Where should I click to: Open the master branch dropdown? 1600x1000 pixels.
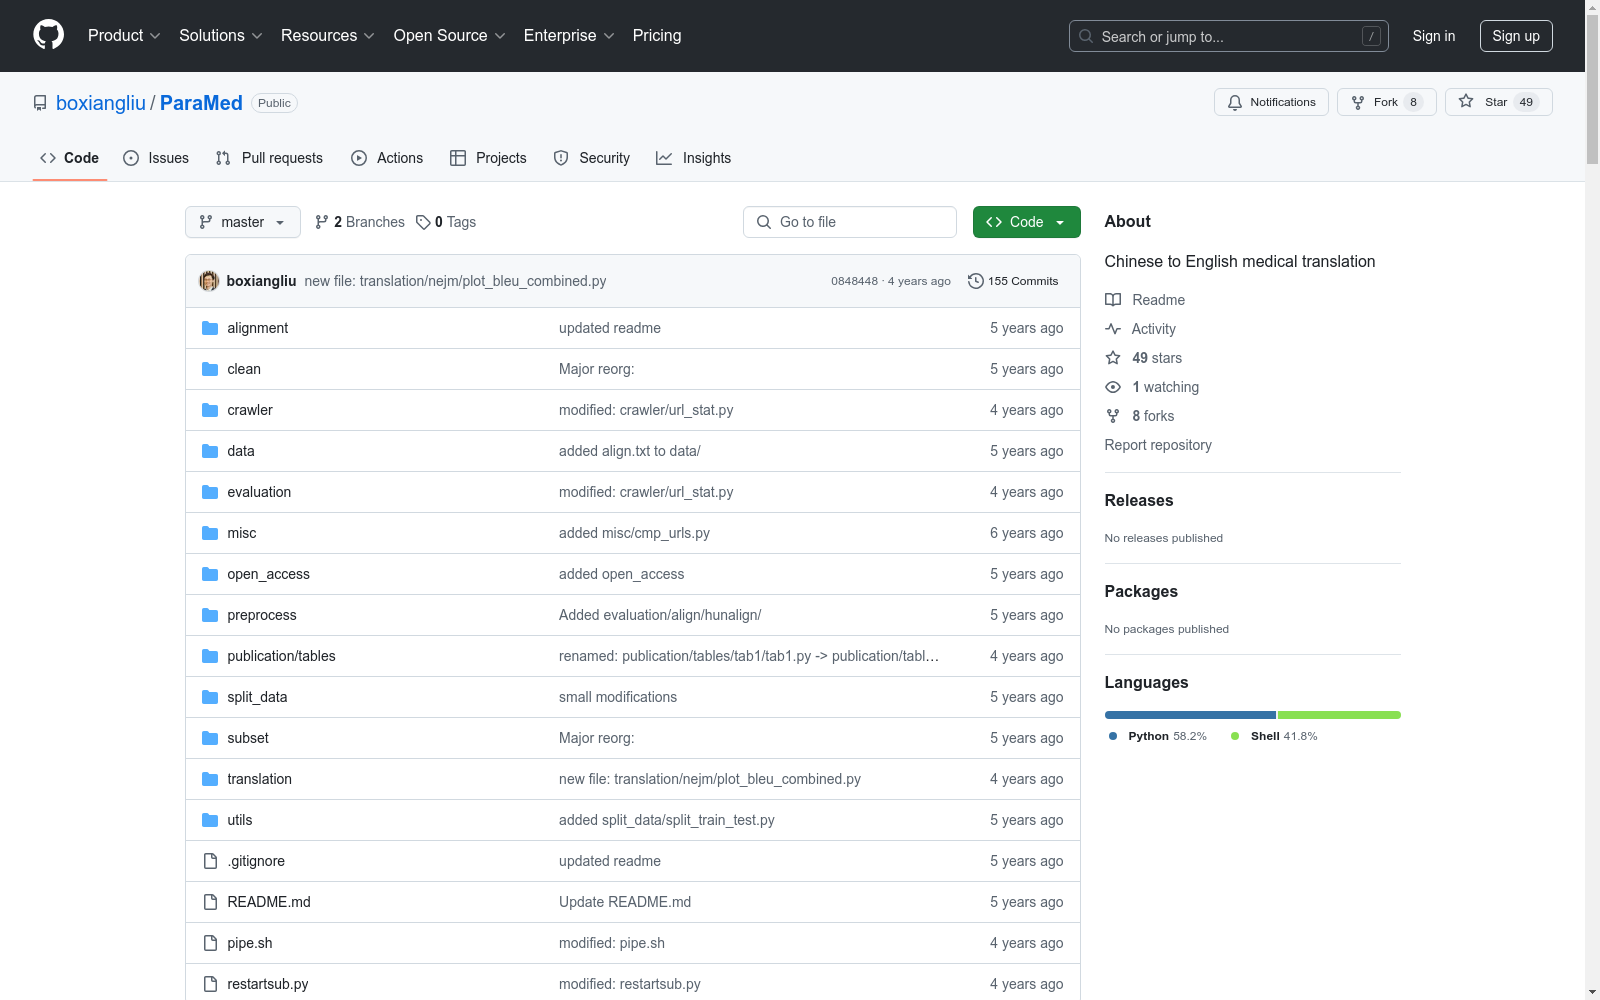pyautogui.click(x=243, y=222)
